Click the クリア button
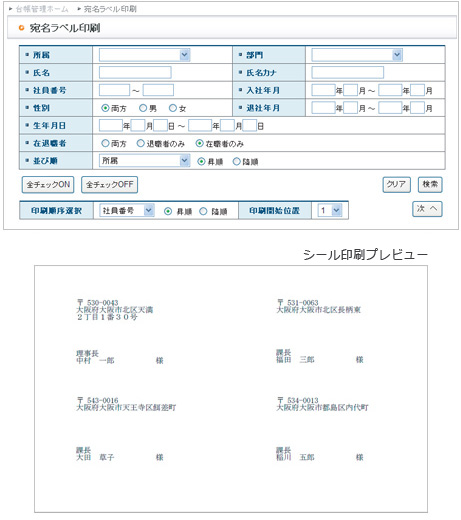461x520 pixels. pyautogui.click(x=396, y=184)
